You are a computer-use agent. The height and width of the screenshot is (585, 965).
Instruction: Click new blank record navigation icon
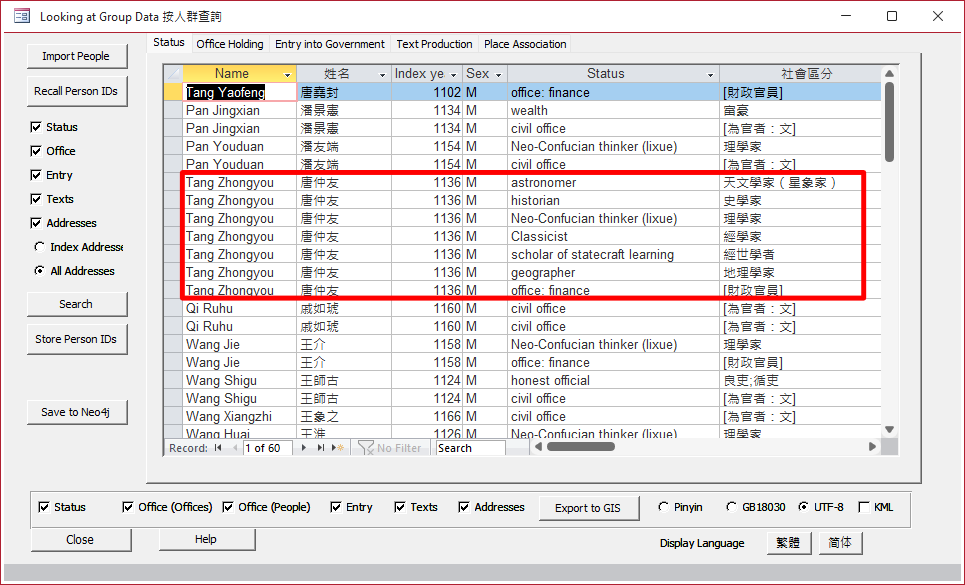pos(338,448)
